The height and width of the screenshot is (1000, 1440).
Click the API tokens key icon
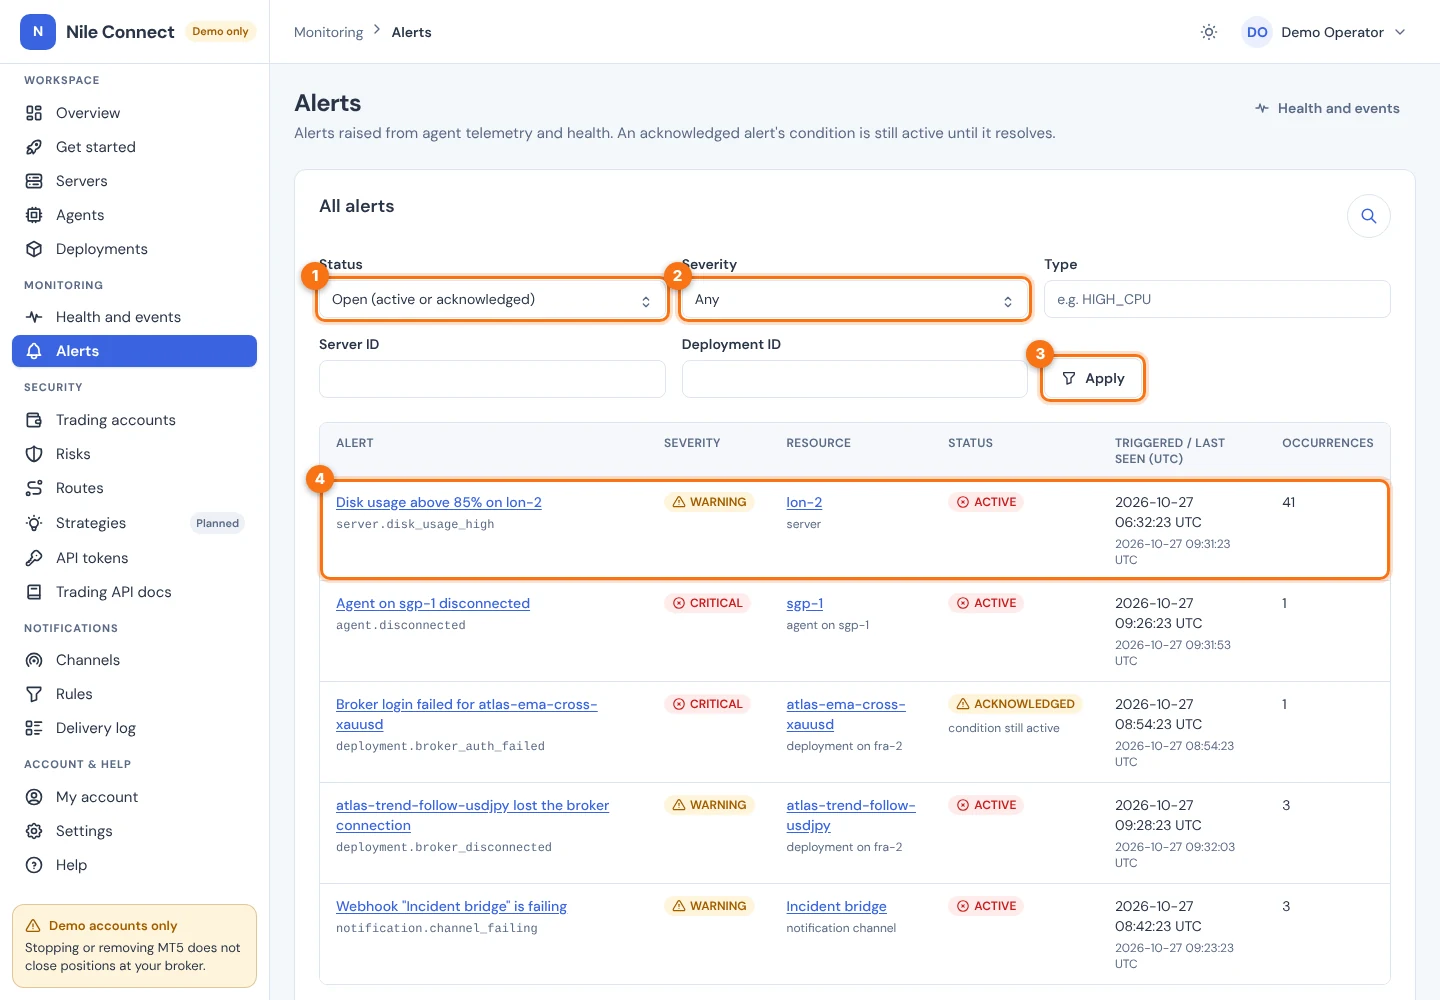[x=34, y=558]
